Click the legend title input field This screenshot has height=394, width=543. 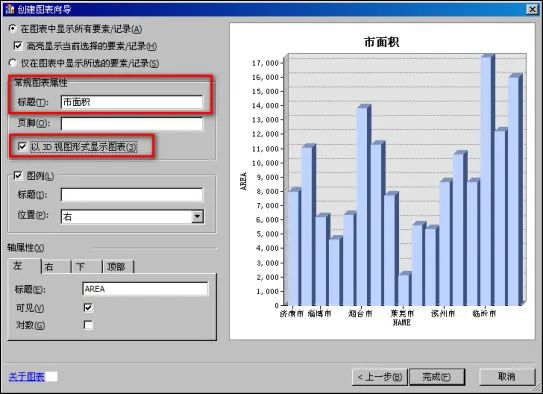coord(132,195)
